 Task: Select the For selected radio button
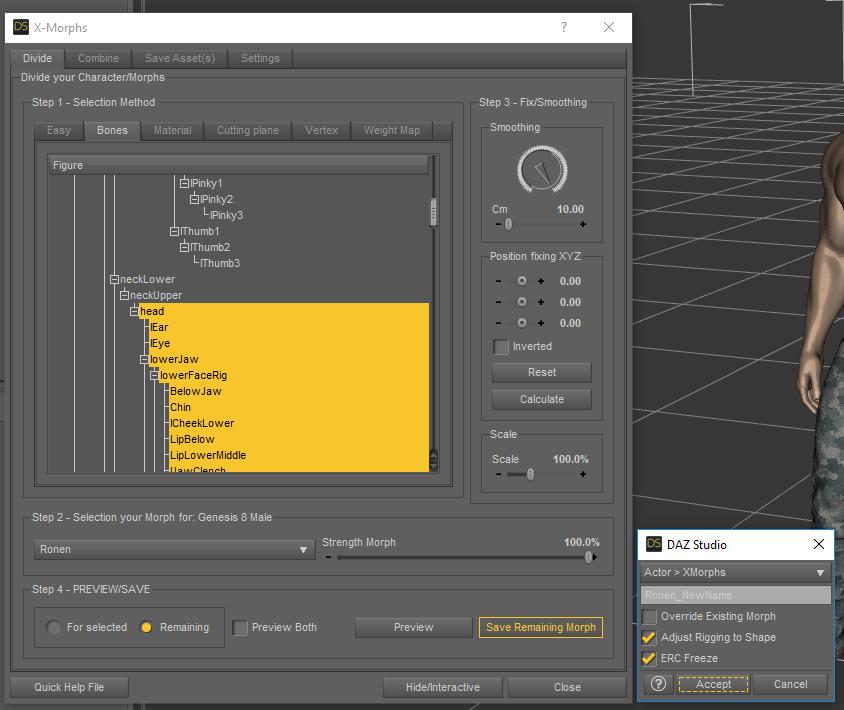pyautogui.click(x=53, y=627)
